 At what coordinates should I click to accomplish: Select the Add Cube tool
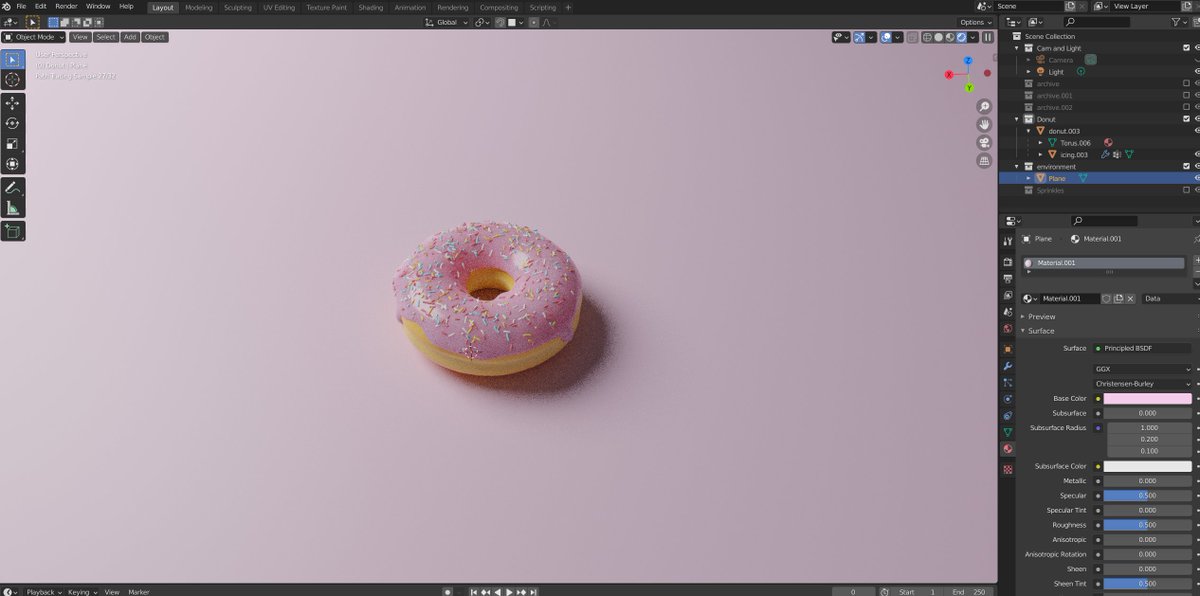pyautogui.click(x=12, y=231)
